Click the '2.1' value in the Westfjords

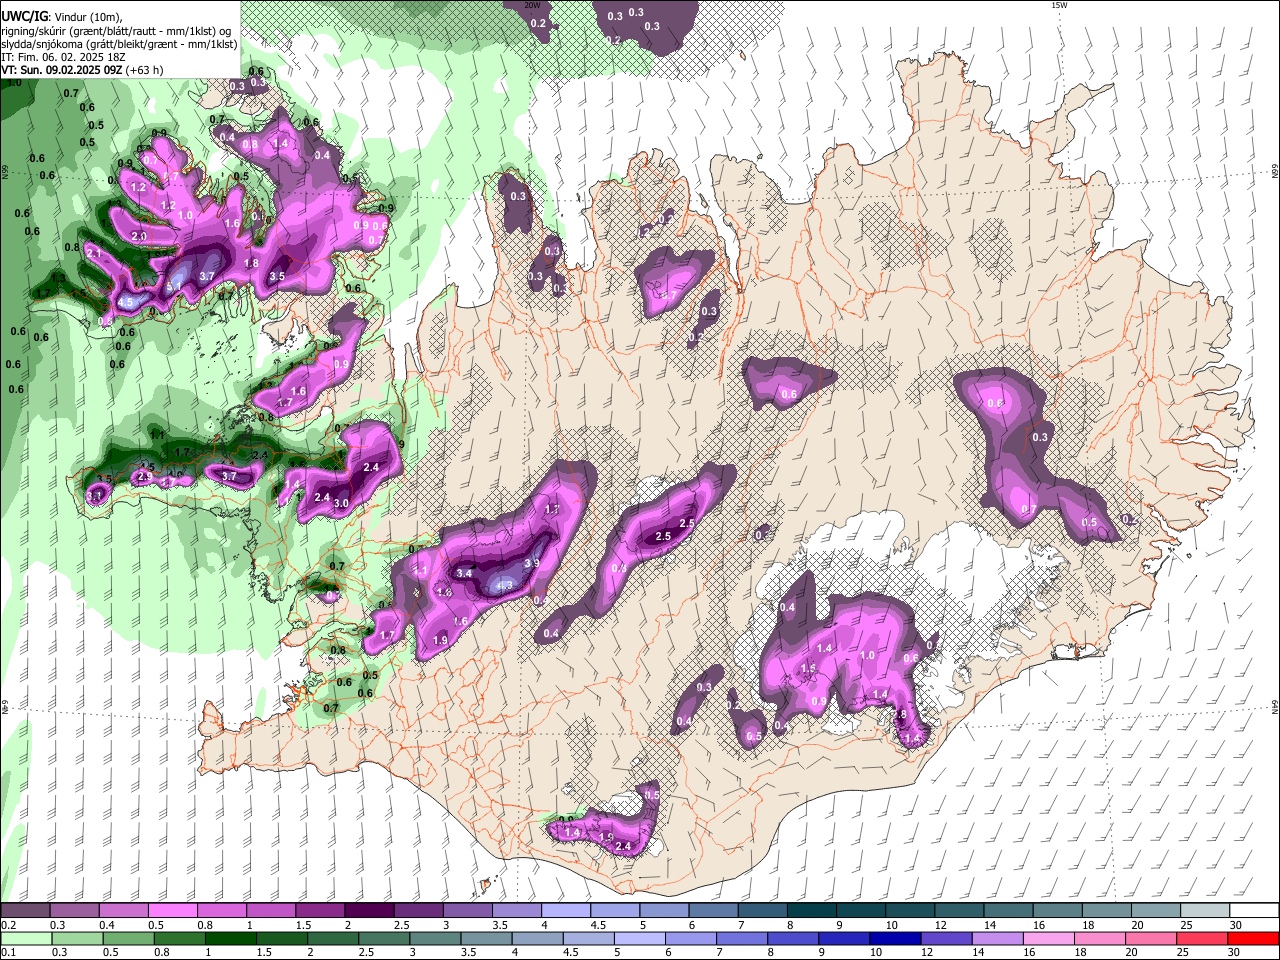click(95, 254)
